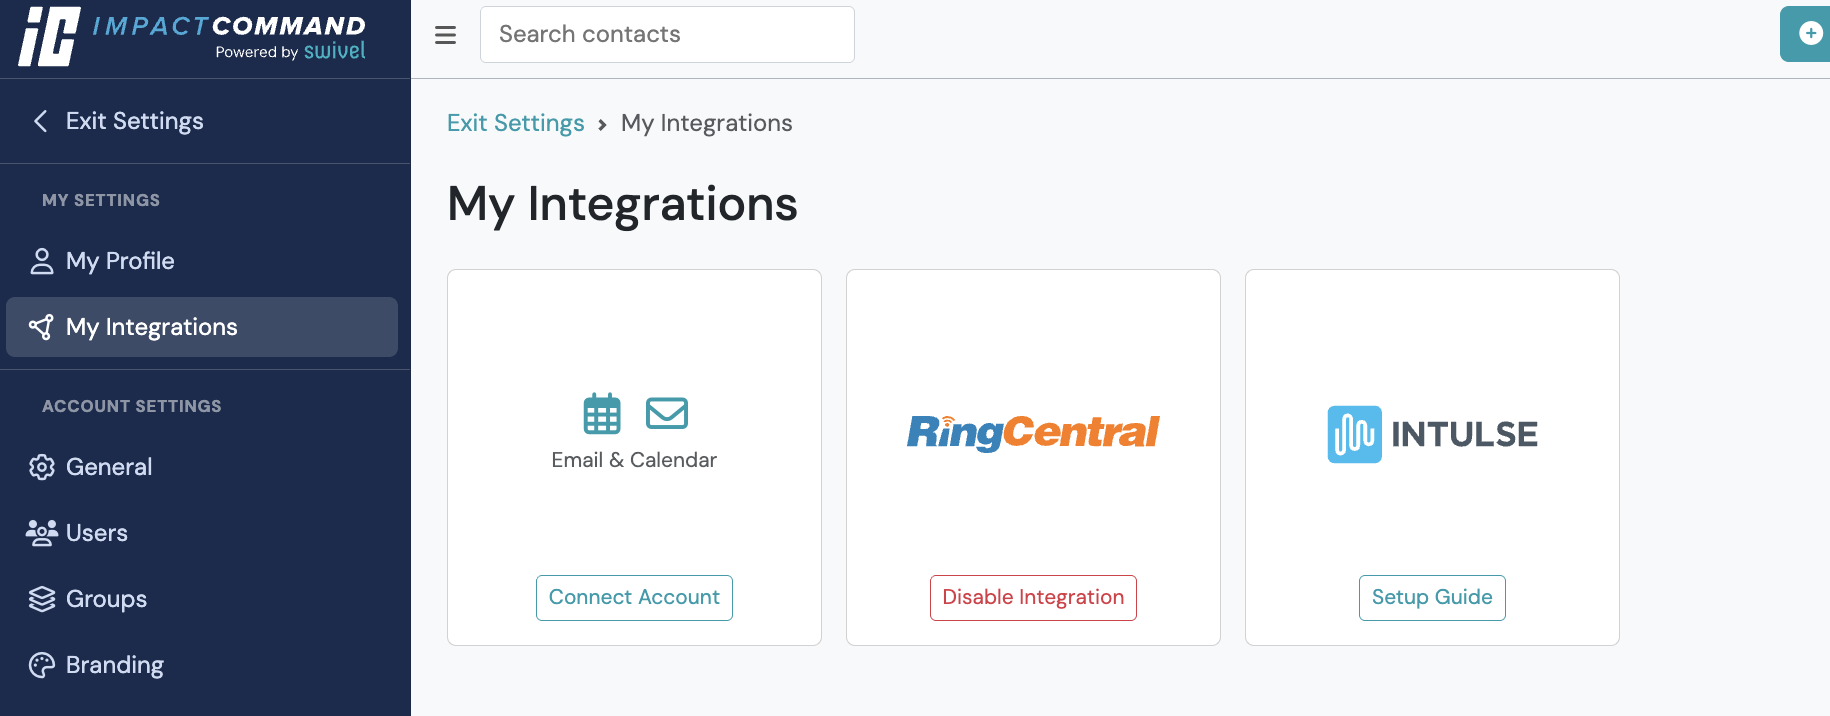Click the Powered by Swivel text
Screen dimensions: 1830x716
290,51
